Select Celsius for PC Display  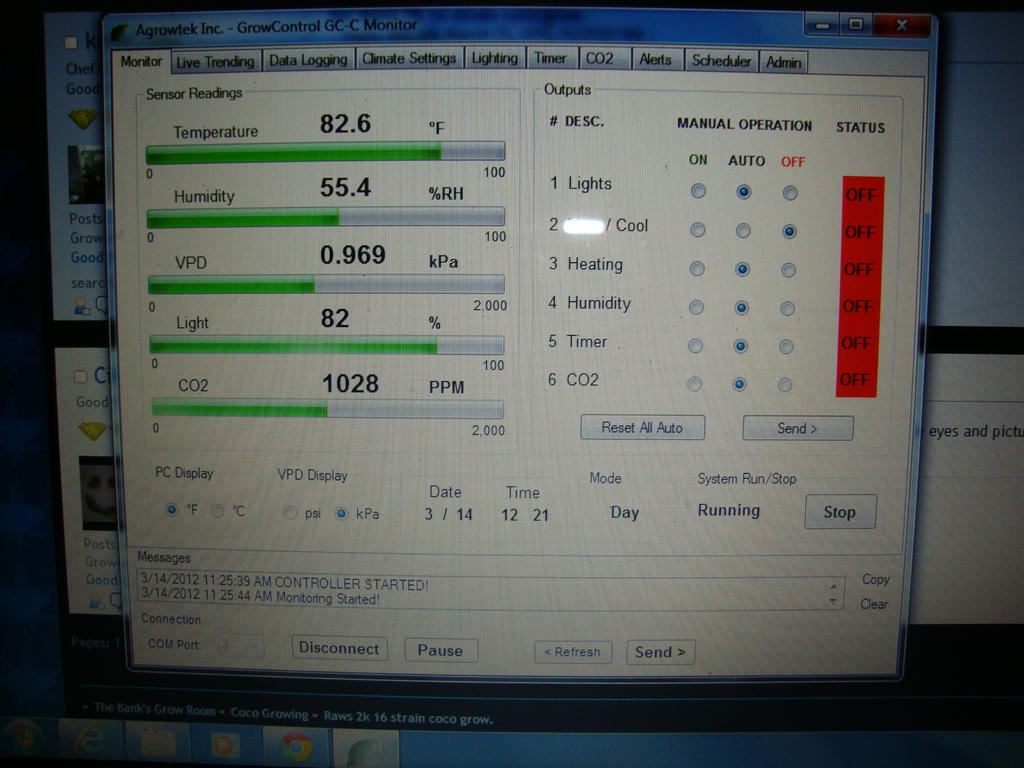218,511
